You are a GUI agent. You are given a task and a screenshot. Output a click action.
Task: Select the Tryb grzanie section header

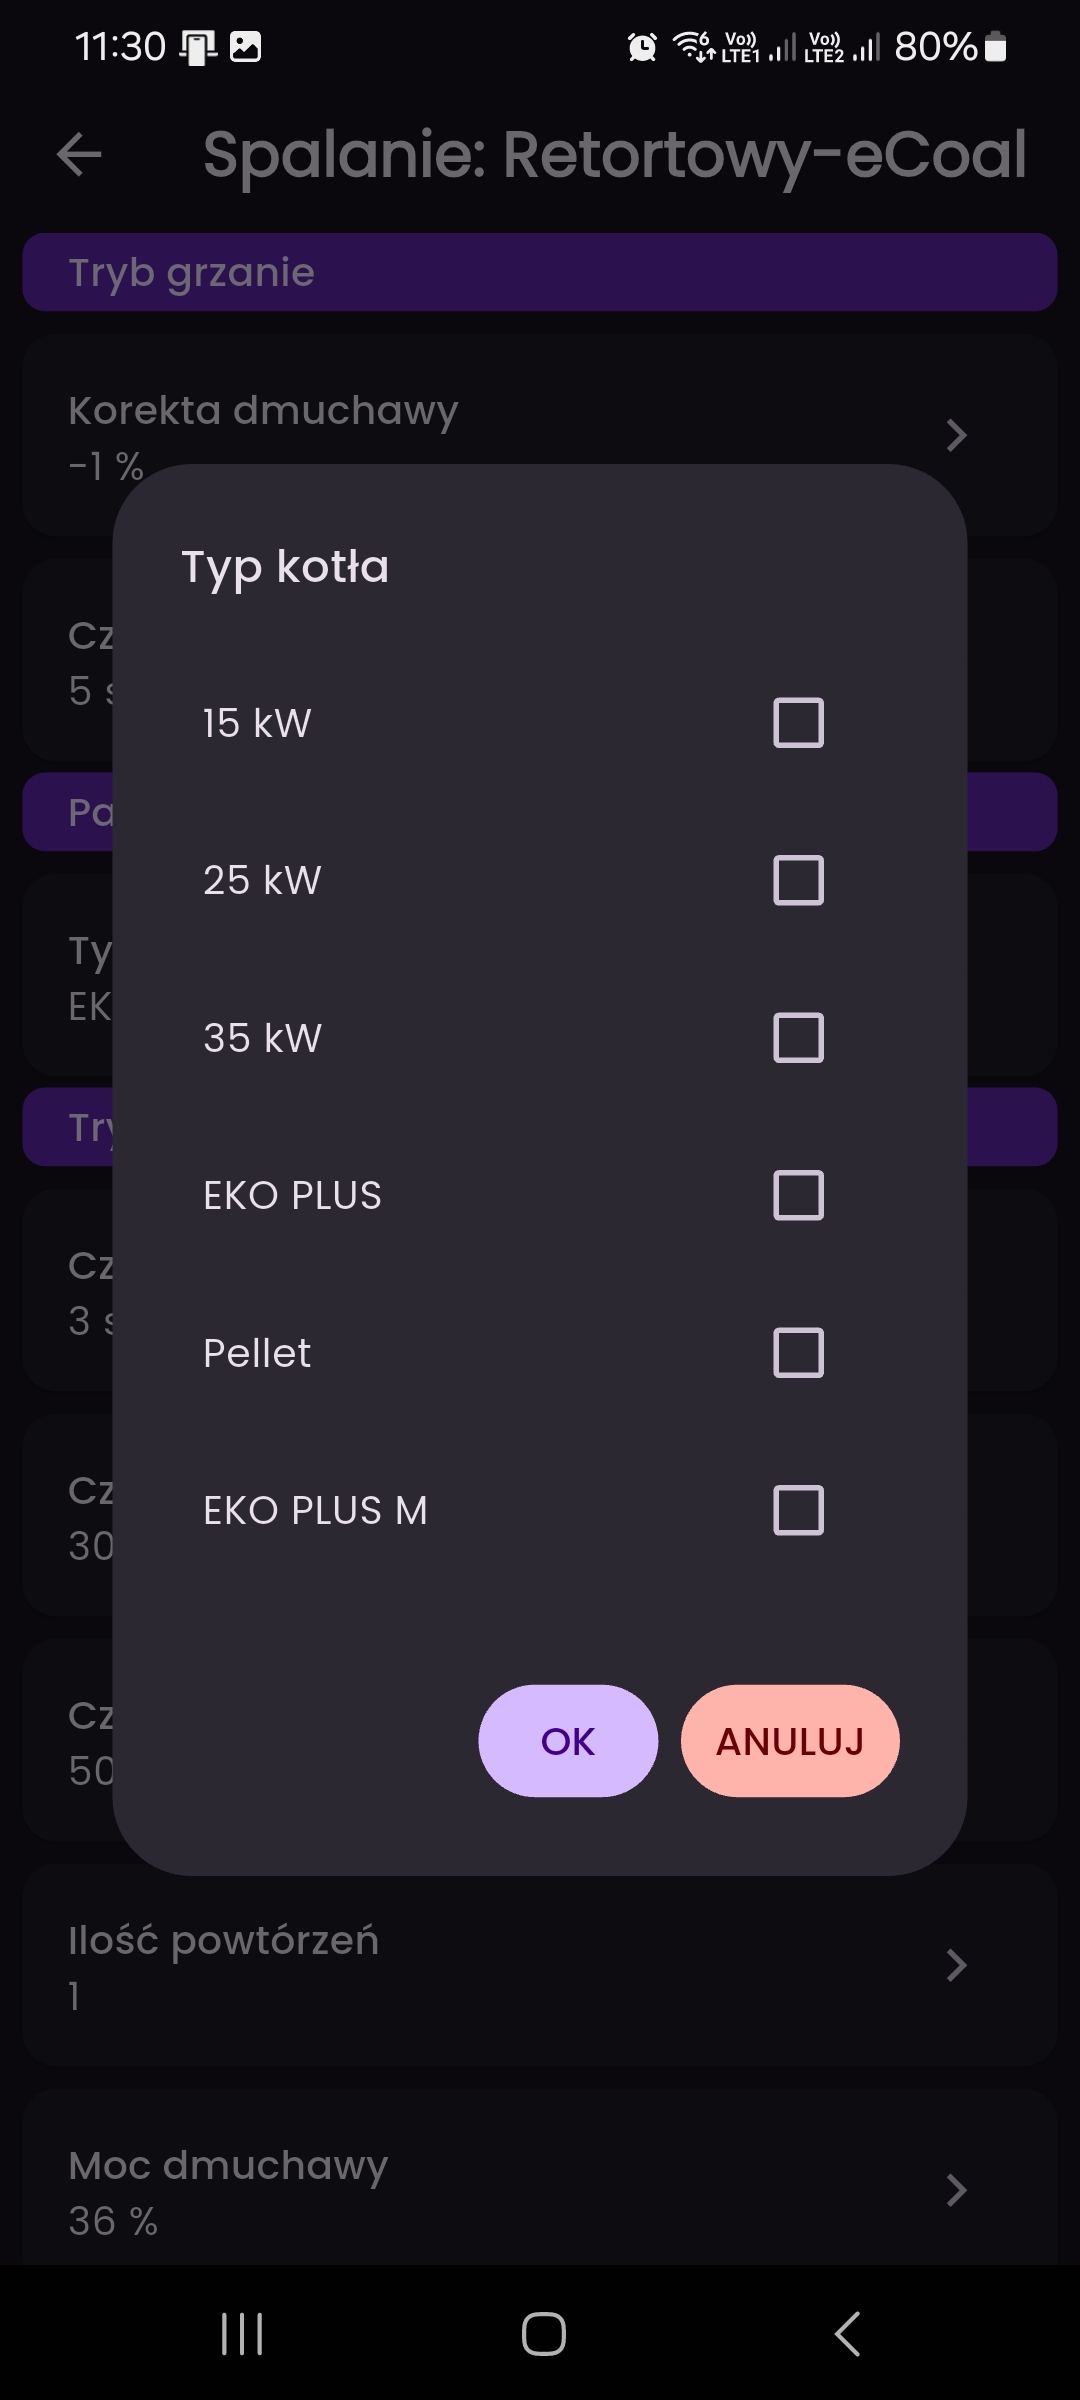tap(540, 272)
